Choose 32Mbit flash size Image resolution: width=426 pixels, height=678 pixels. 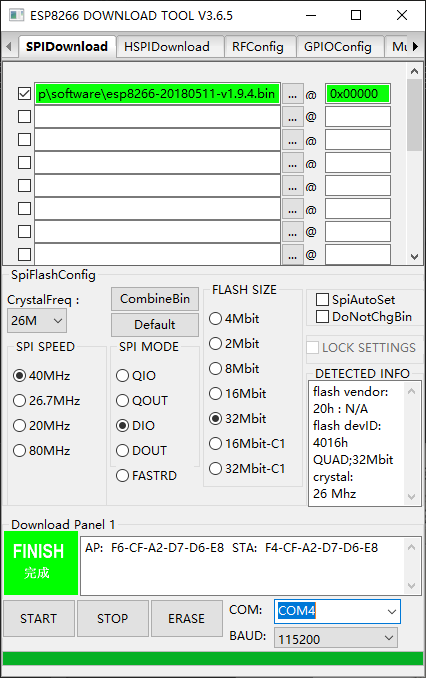click(x=237, y=419)
